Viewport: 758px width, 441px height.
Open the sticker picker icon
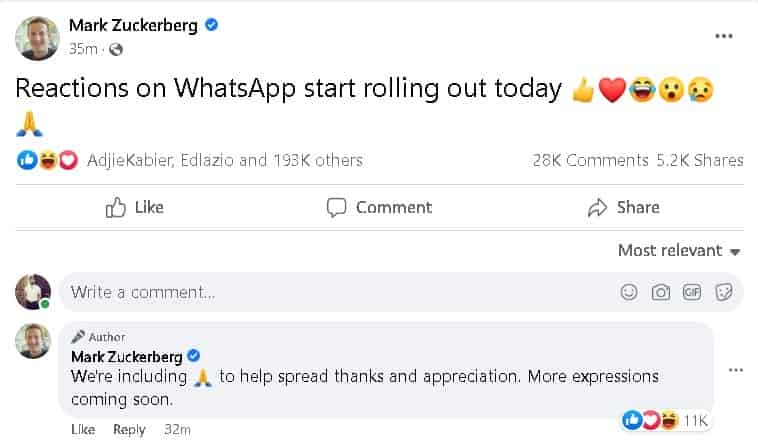(725, 292)
